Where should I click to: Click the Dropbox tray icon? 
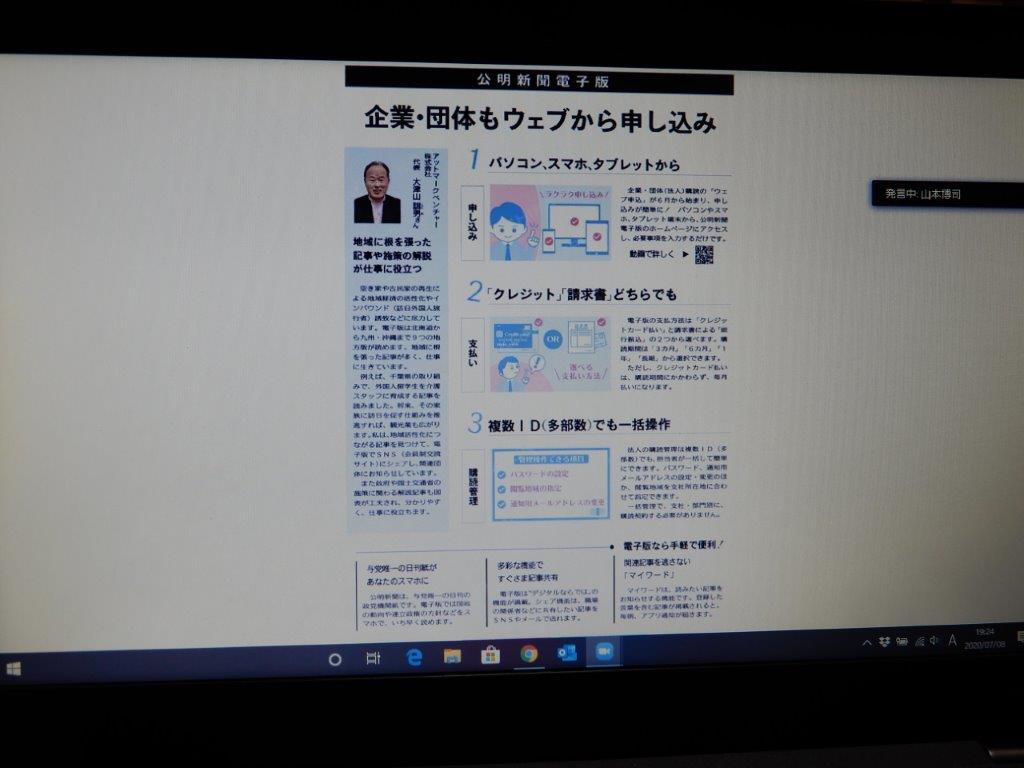(x=884, y=643)
